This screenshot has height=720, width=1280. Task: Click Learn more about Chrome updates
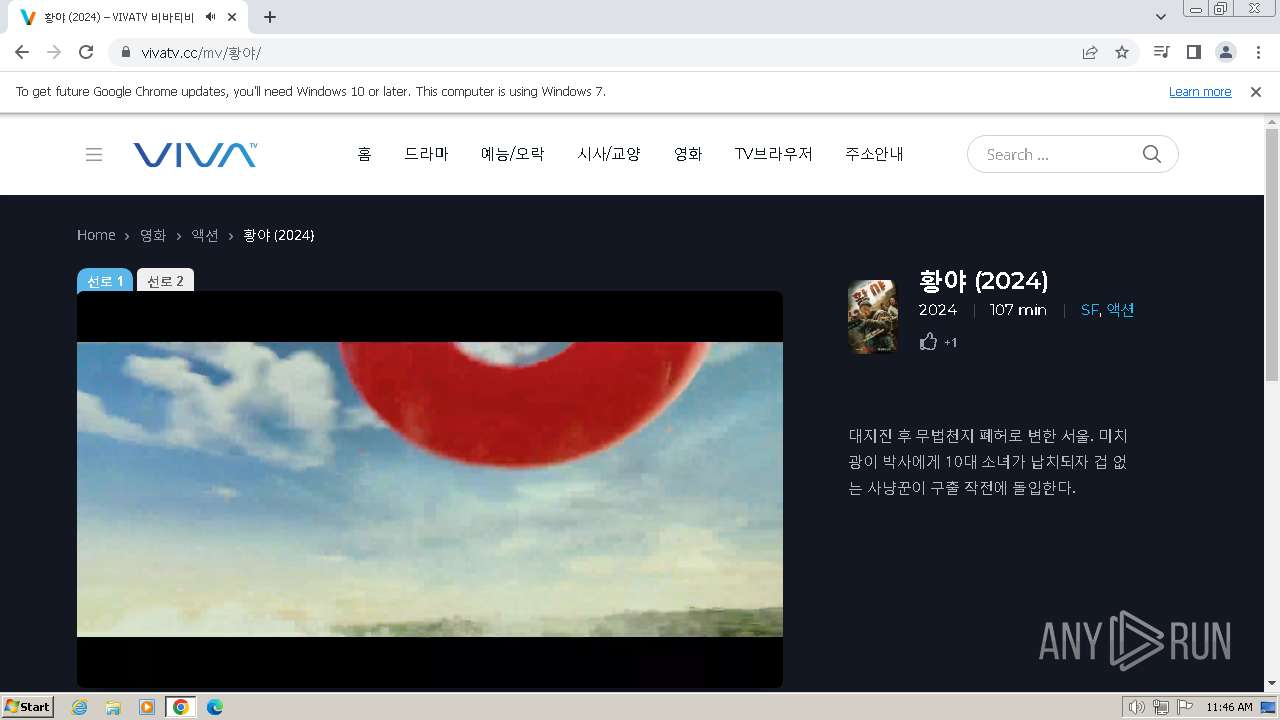pos(1200,91)
